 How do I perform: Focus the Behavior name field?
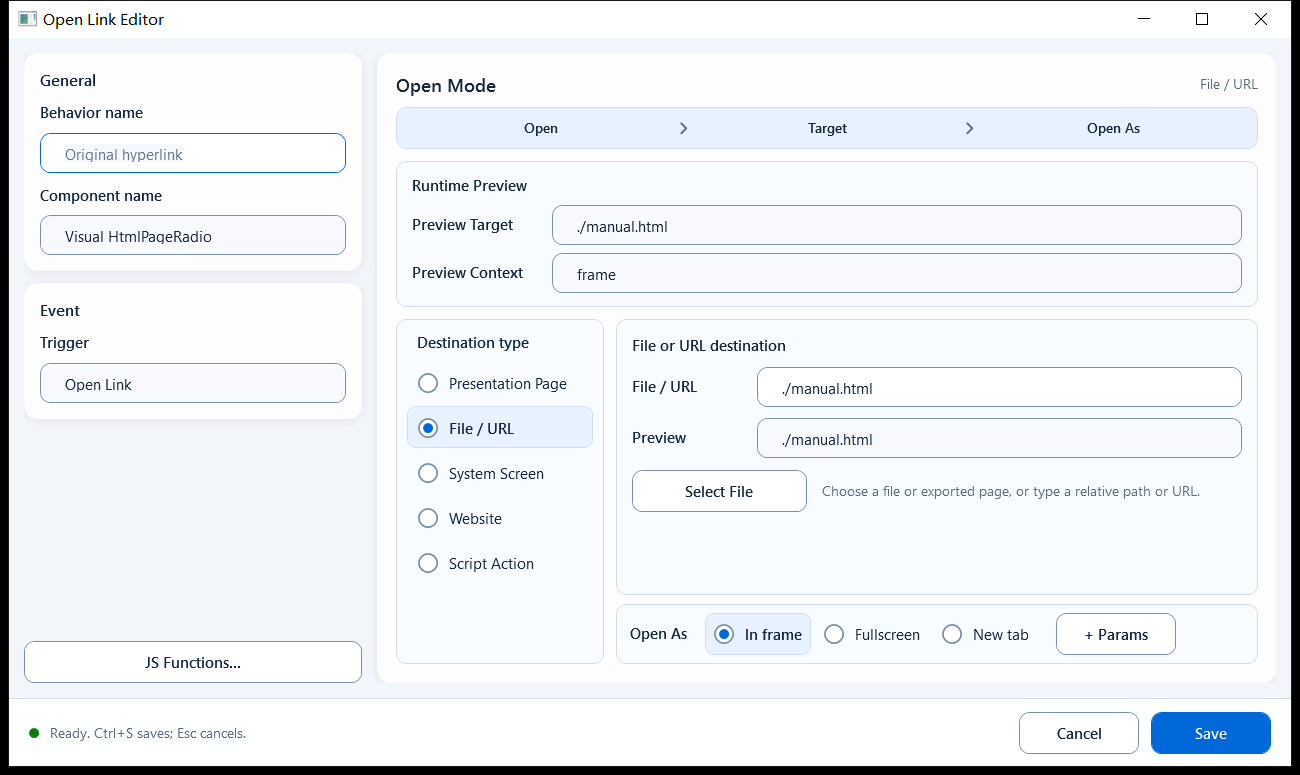193,153
